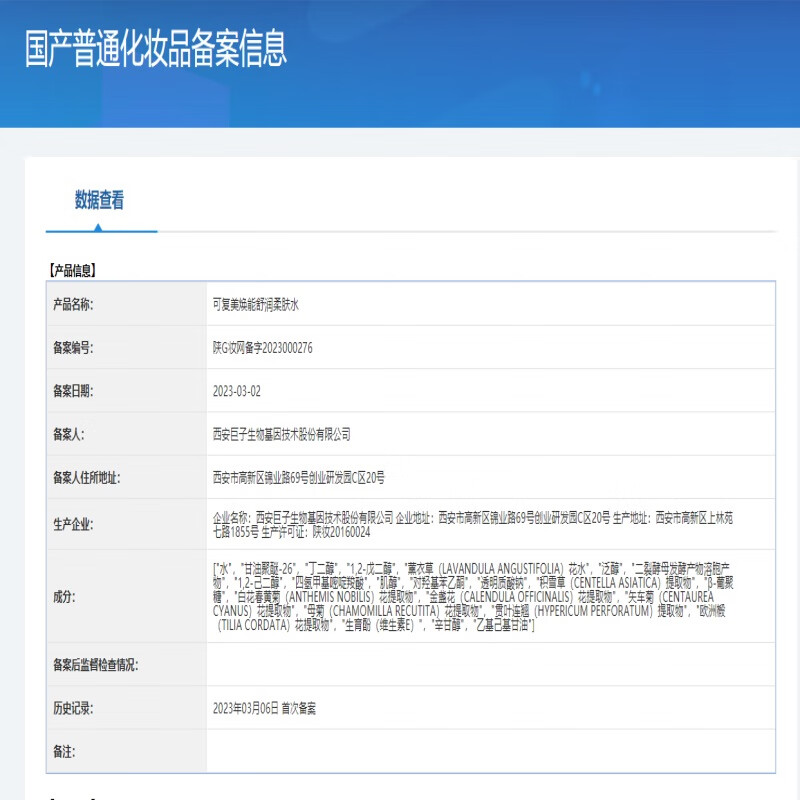Viewport: 800px width, 800px height.
Task: Click the 备案编号 row label
Action: [x=73, y=347]
